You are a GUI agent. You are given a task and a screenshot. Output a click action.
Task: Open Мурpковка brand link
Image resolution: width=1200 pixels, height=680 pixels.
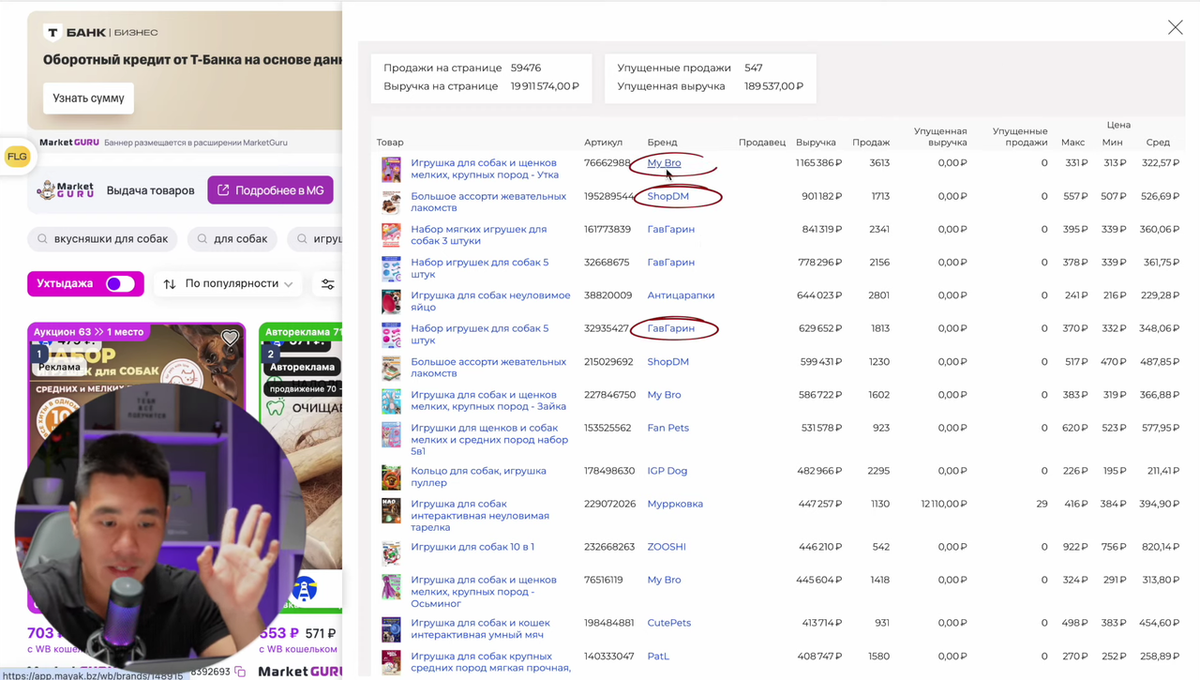click(675, 504)
